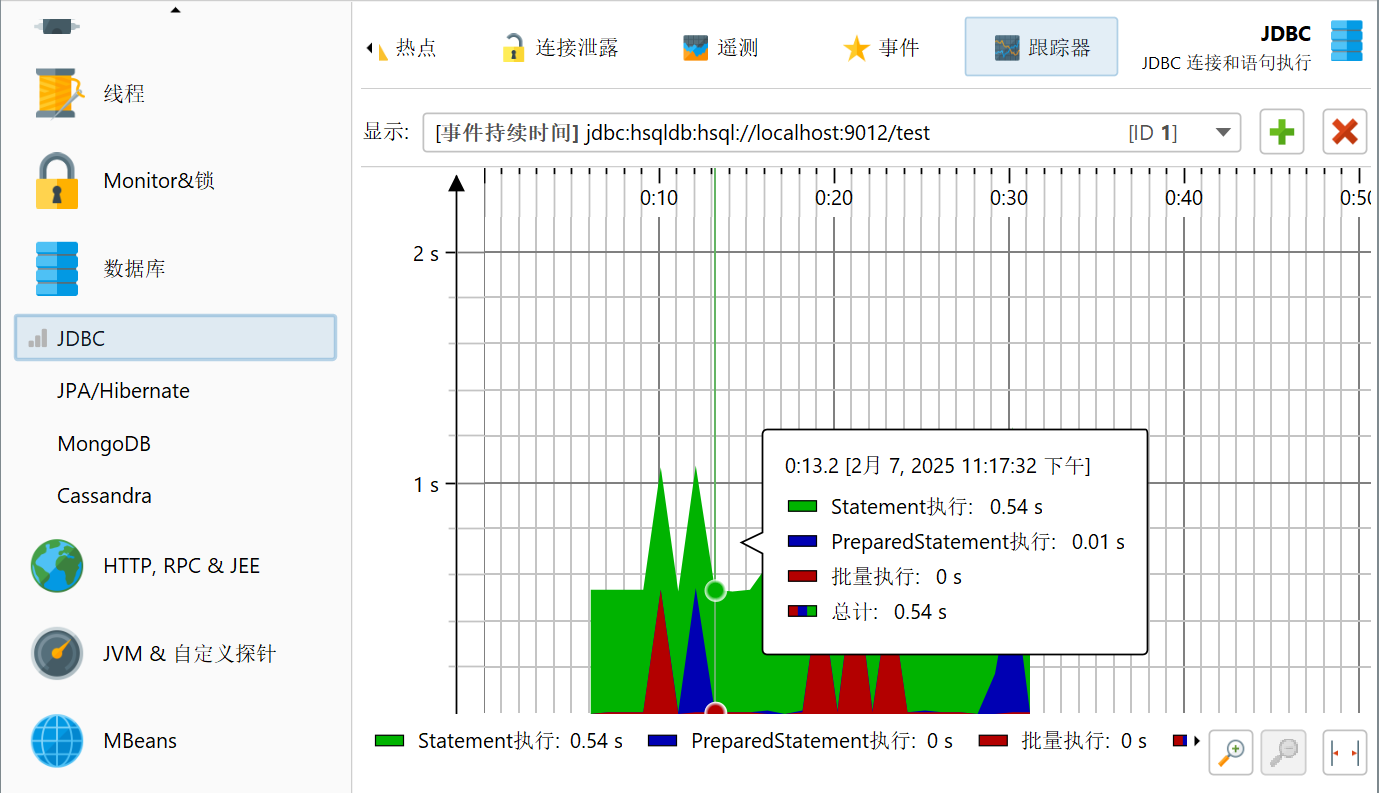Open the 线程 section label
1379x793 pixels.
[x=124, y=94]
